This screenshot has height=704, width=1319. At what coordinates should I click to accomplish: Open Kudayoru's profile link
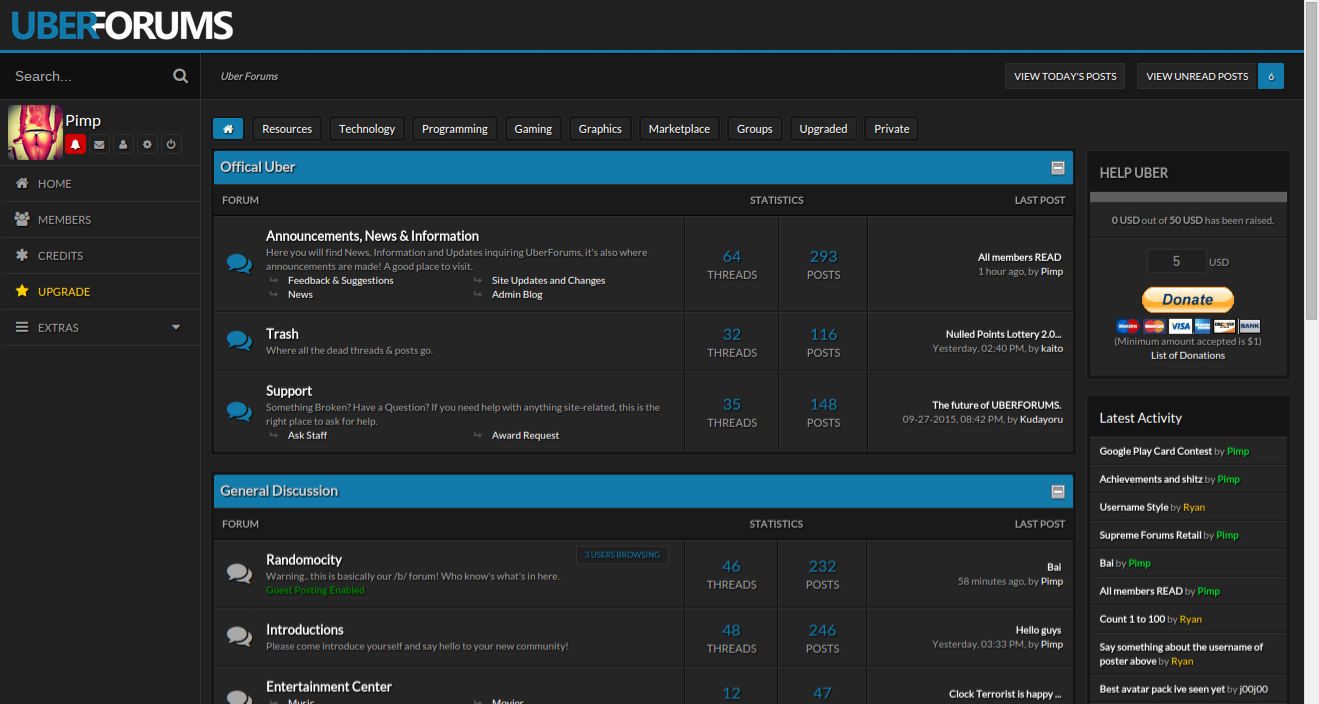pyautogui.click(x=1041, y=419)
